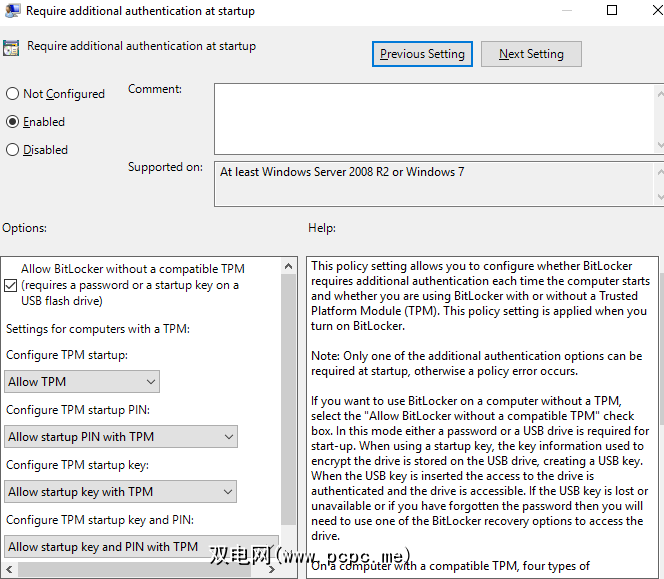Go to the Next Setting
Image resolution: width=664 pixels, height=579 pixels.
[x=531, y=54]
